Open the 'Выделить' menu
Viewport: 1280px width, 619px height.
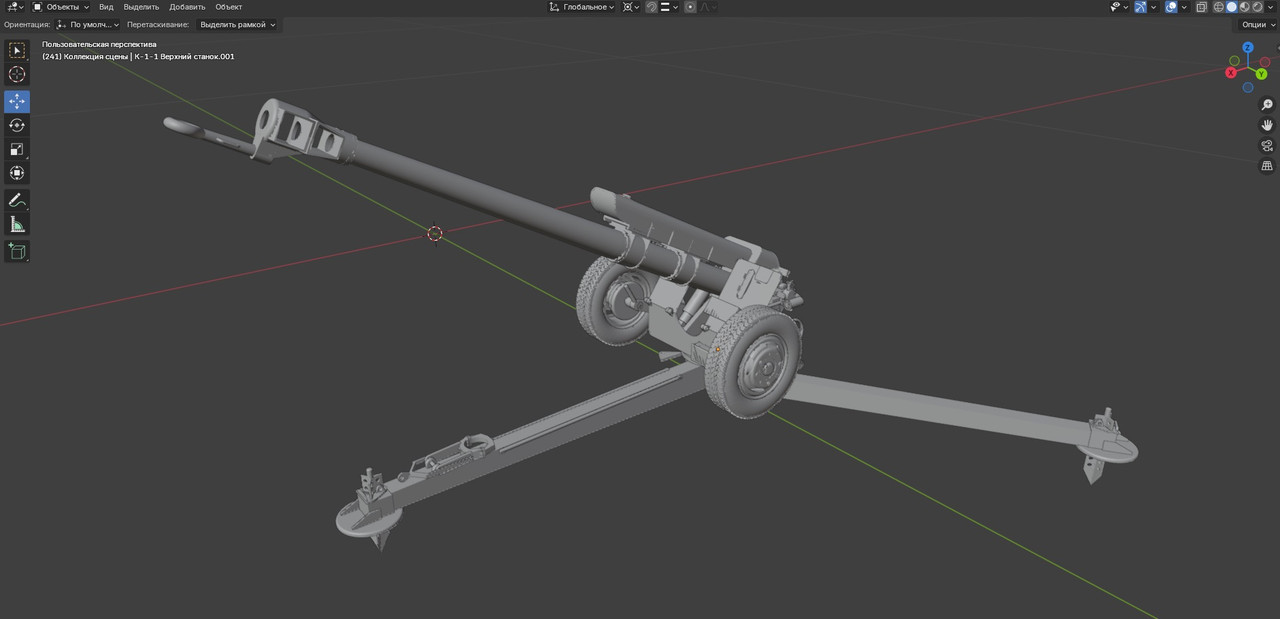click(x=142, y=7)
